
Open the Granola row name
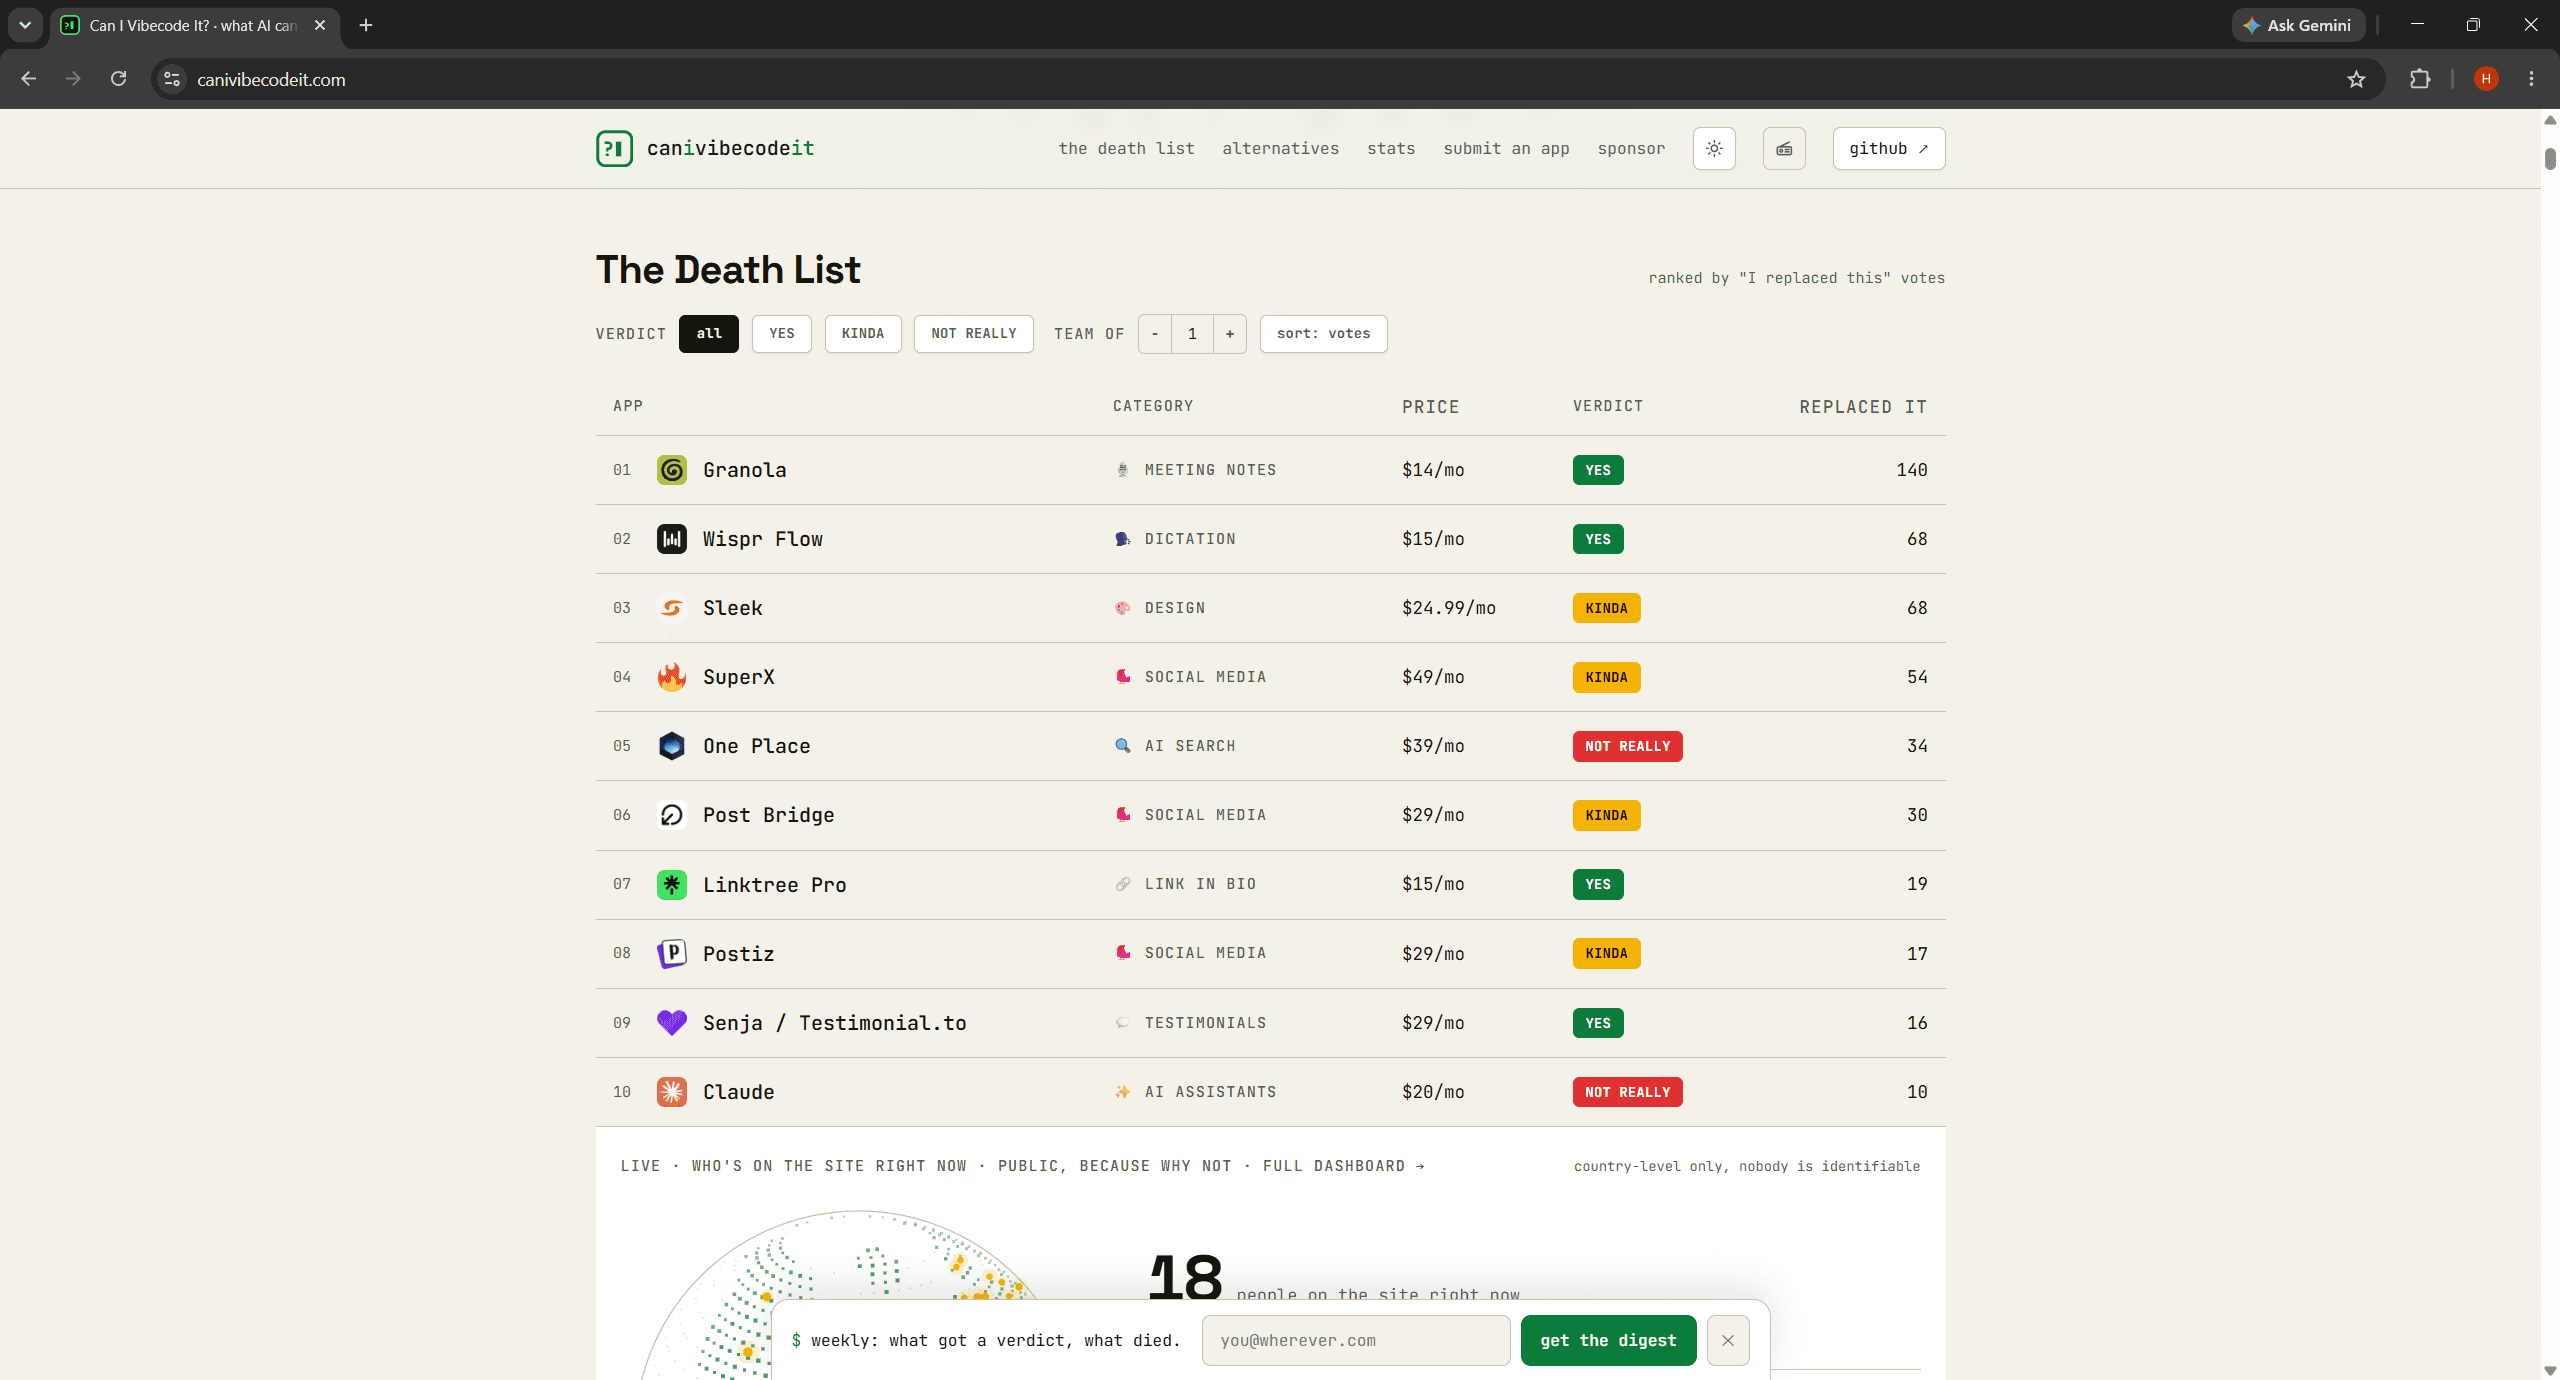point(744,470)
